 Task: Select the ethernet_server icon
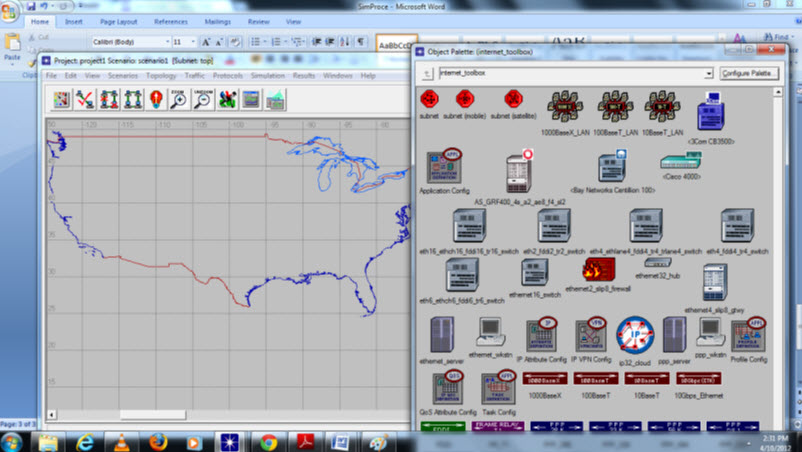click(x=442, y=335)
